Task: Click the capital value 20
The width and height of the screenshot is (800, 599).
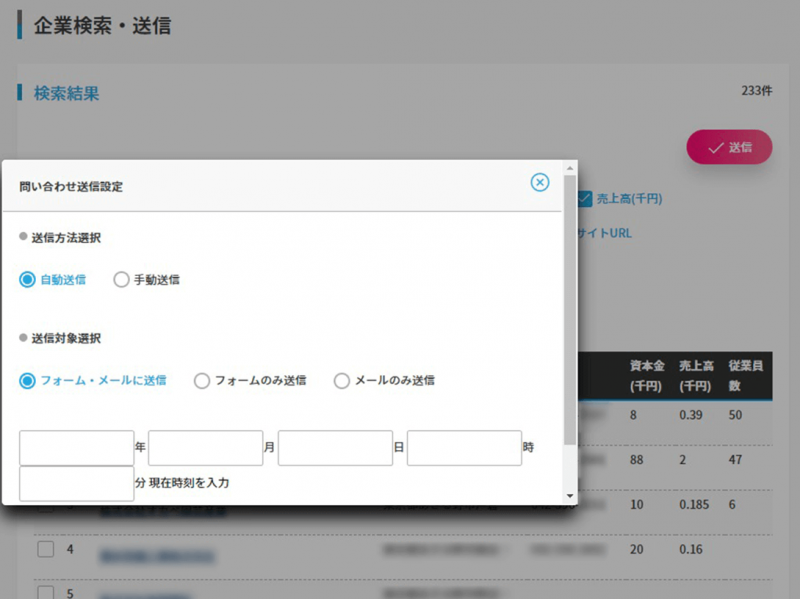Action: click(636, 549)
